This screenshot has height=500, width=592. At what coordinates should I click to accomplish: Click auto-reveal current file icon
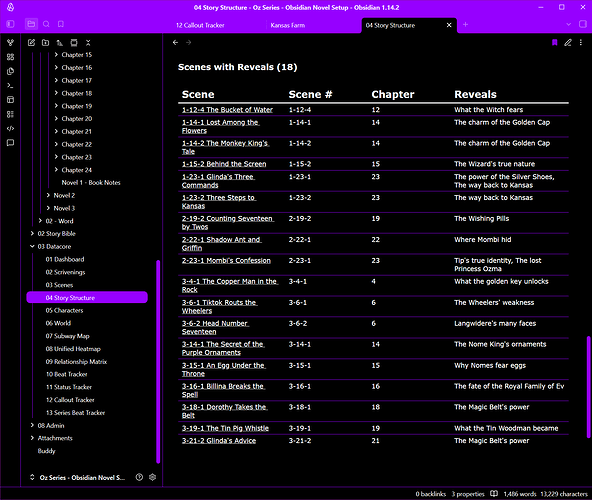point(74,43)
